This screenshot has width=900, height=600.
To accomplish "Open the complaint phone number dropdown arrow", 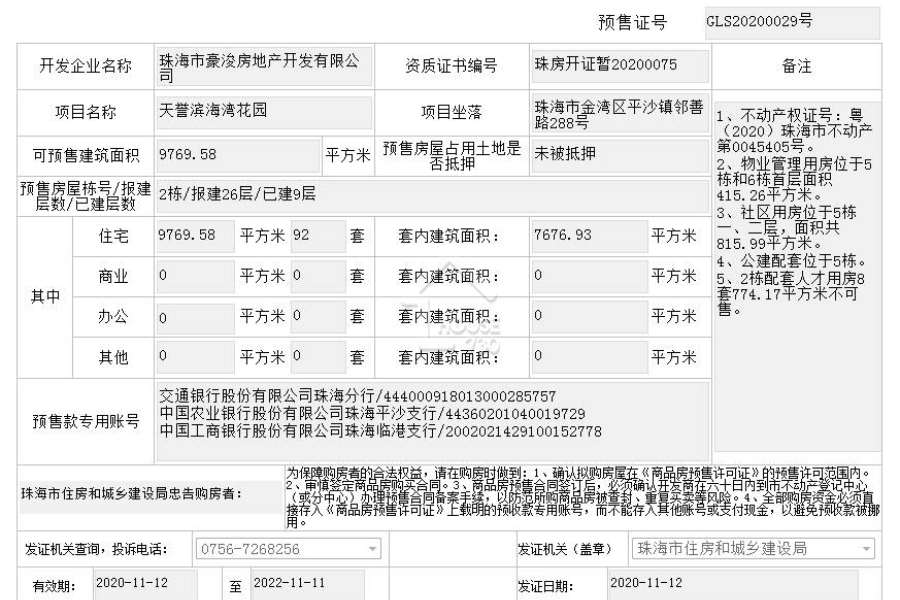I will coord(373,549).
